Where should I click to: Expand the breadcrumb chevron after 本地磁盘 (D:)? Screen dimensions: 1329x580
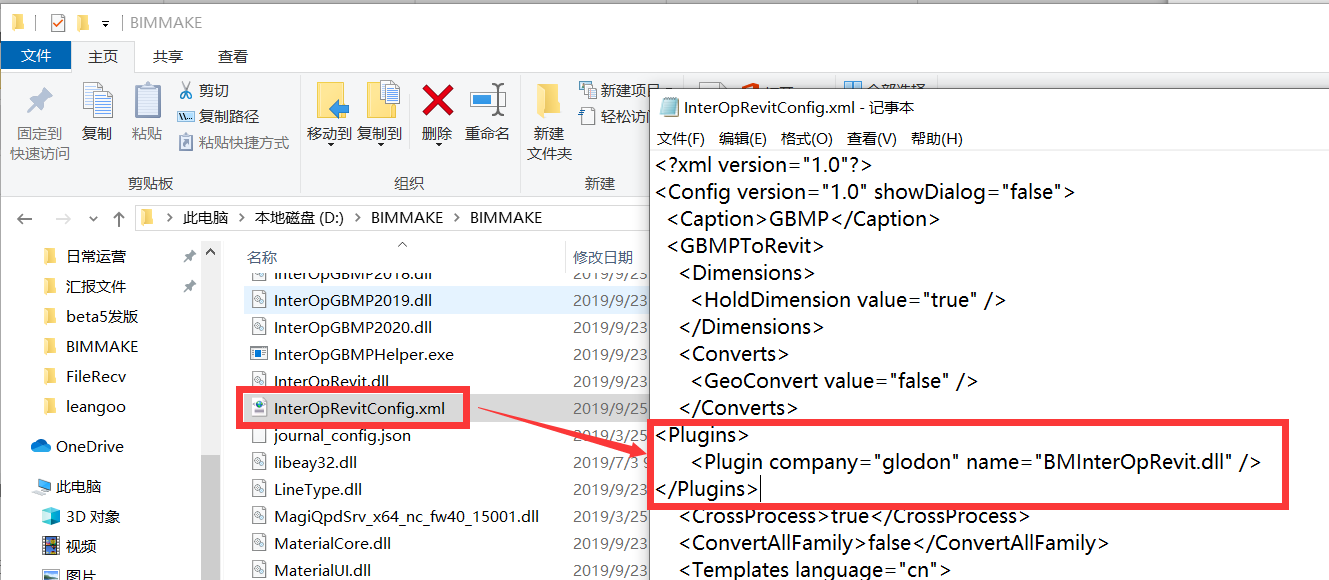(x=357, y=218)
